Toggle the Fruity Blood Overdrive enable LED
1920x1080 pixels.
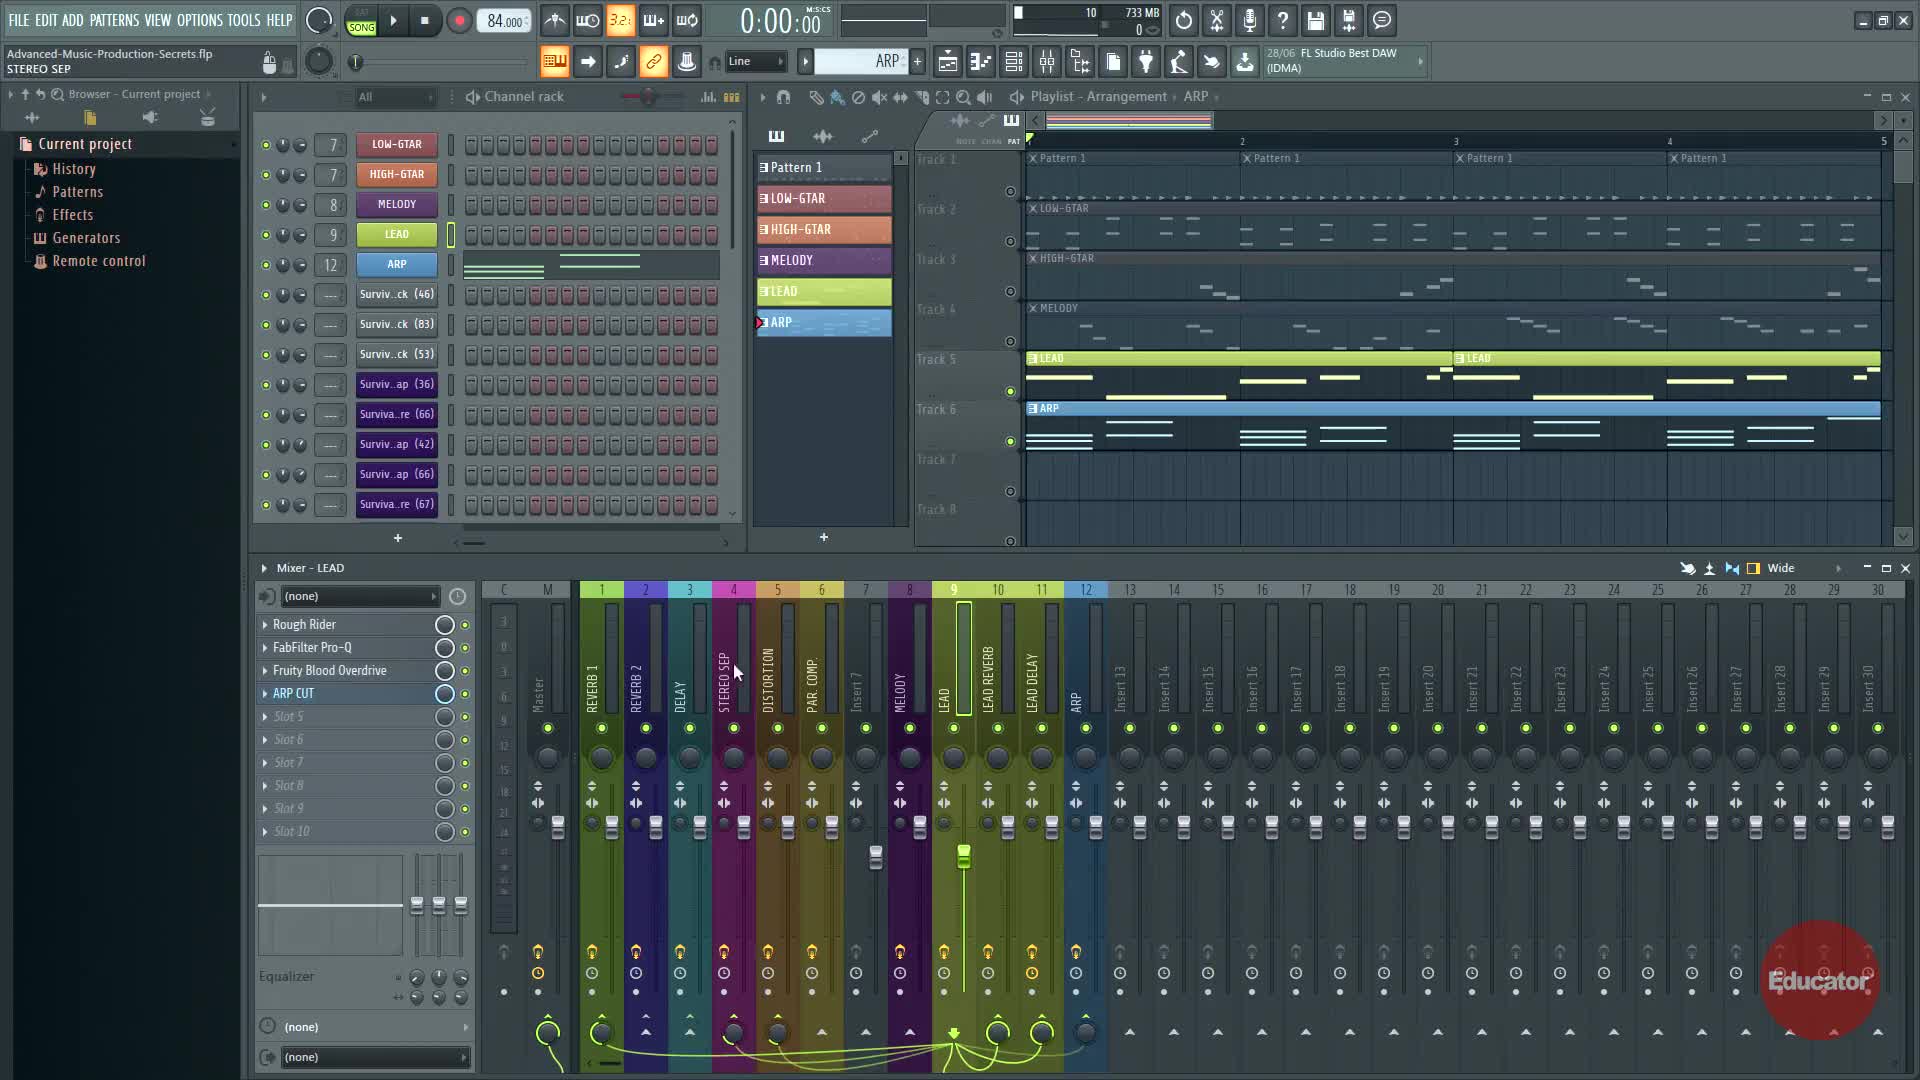tap(465, 671)
